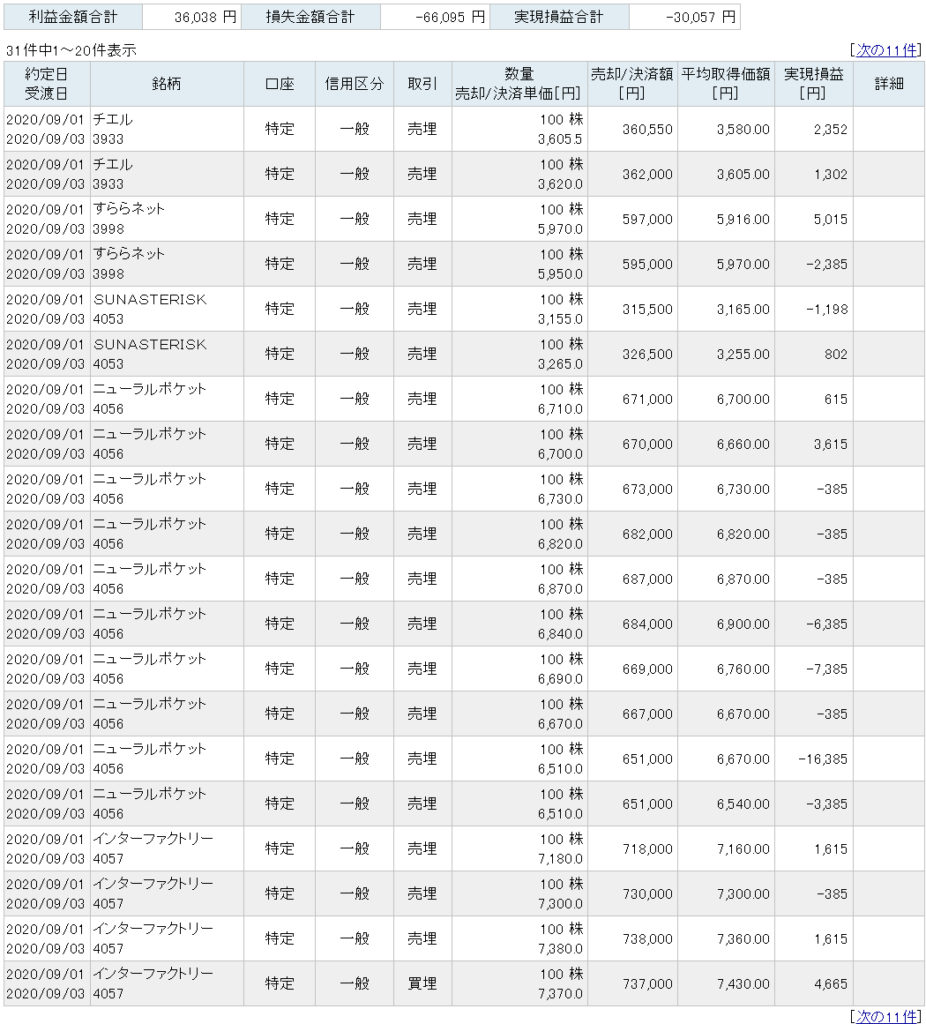Select the 実現損益 column header

tap(814, 84)
